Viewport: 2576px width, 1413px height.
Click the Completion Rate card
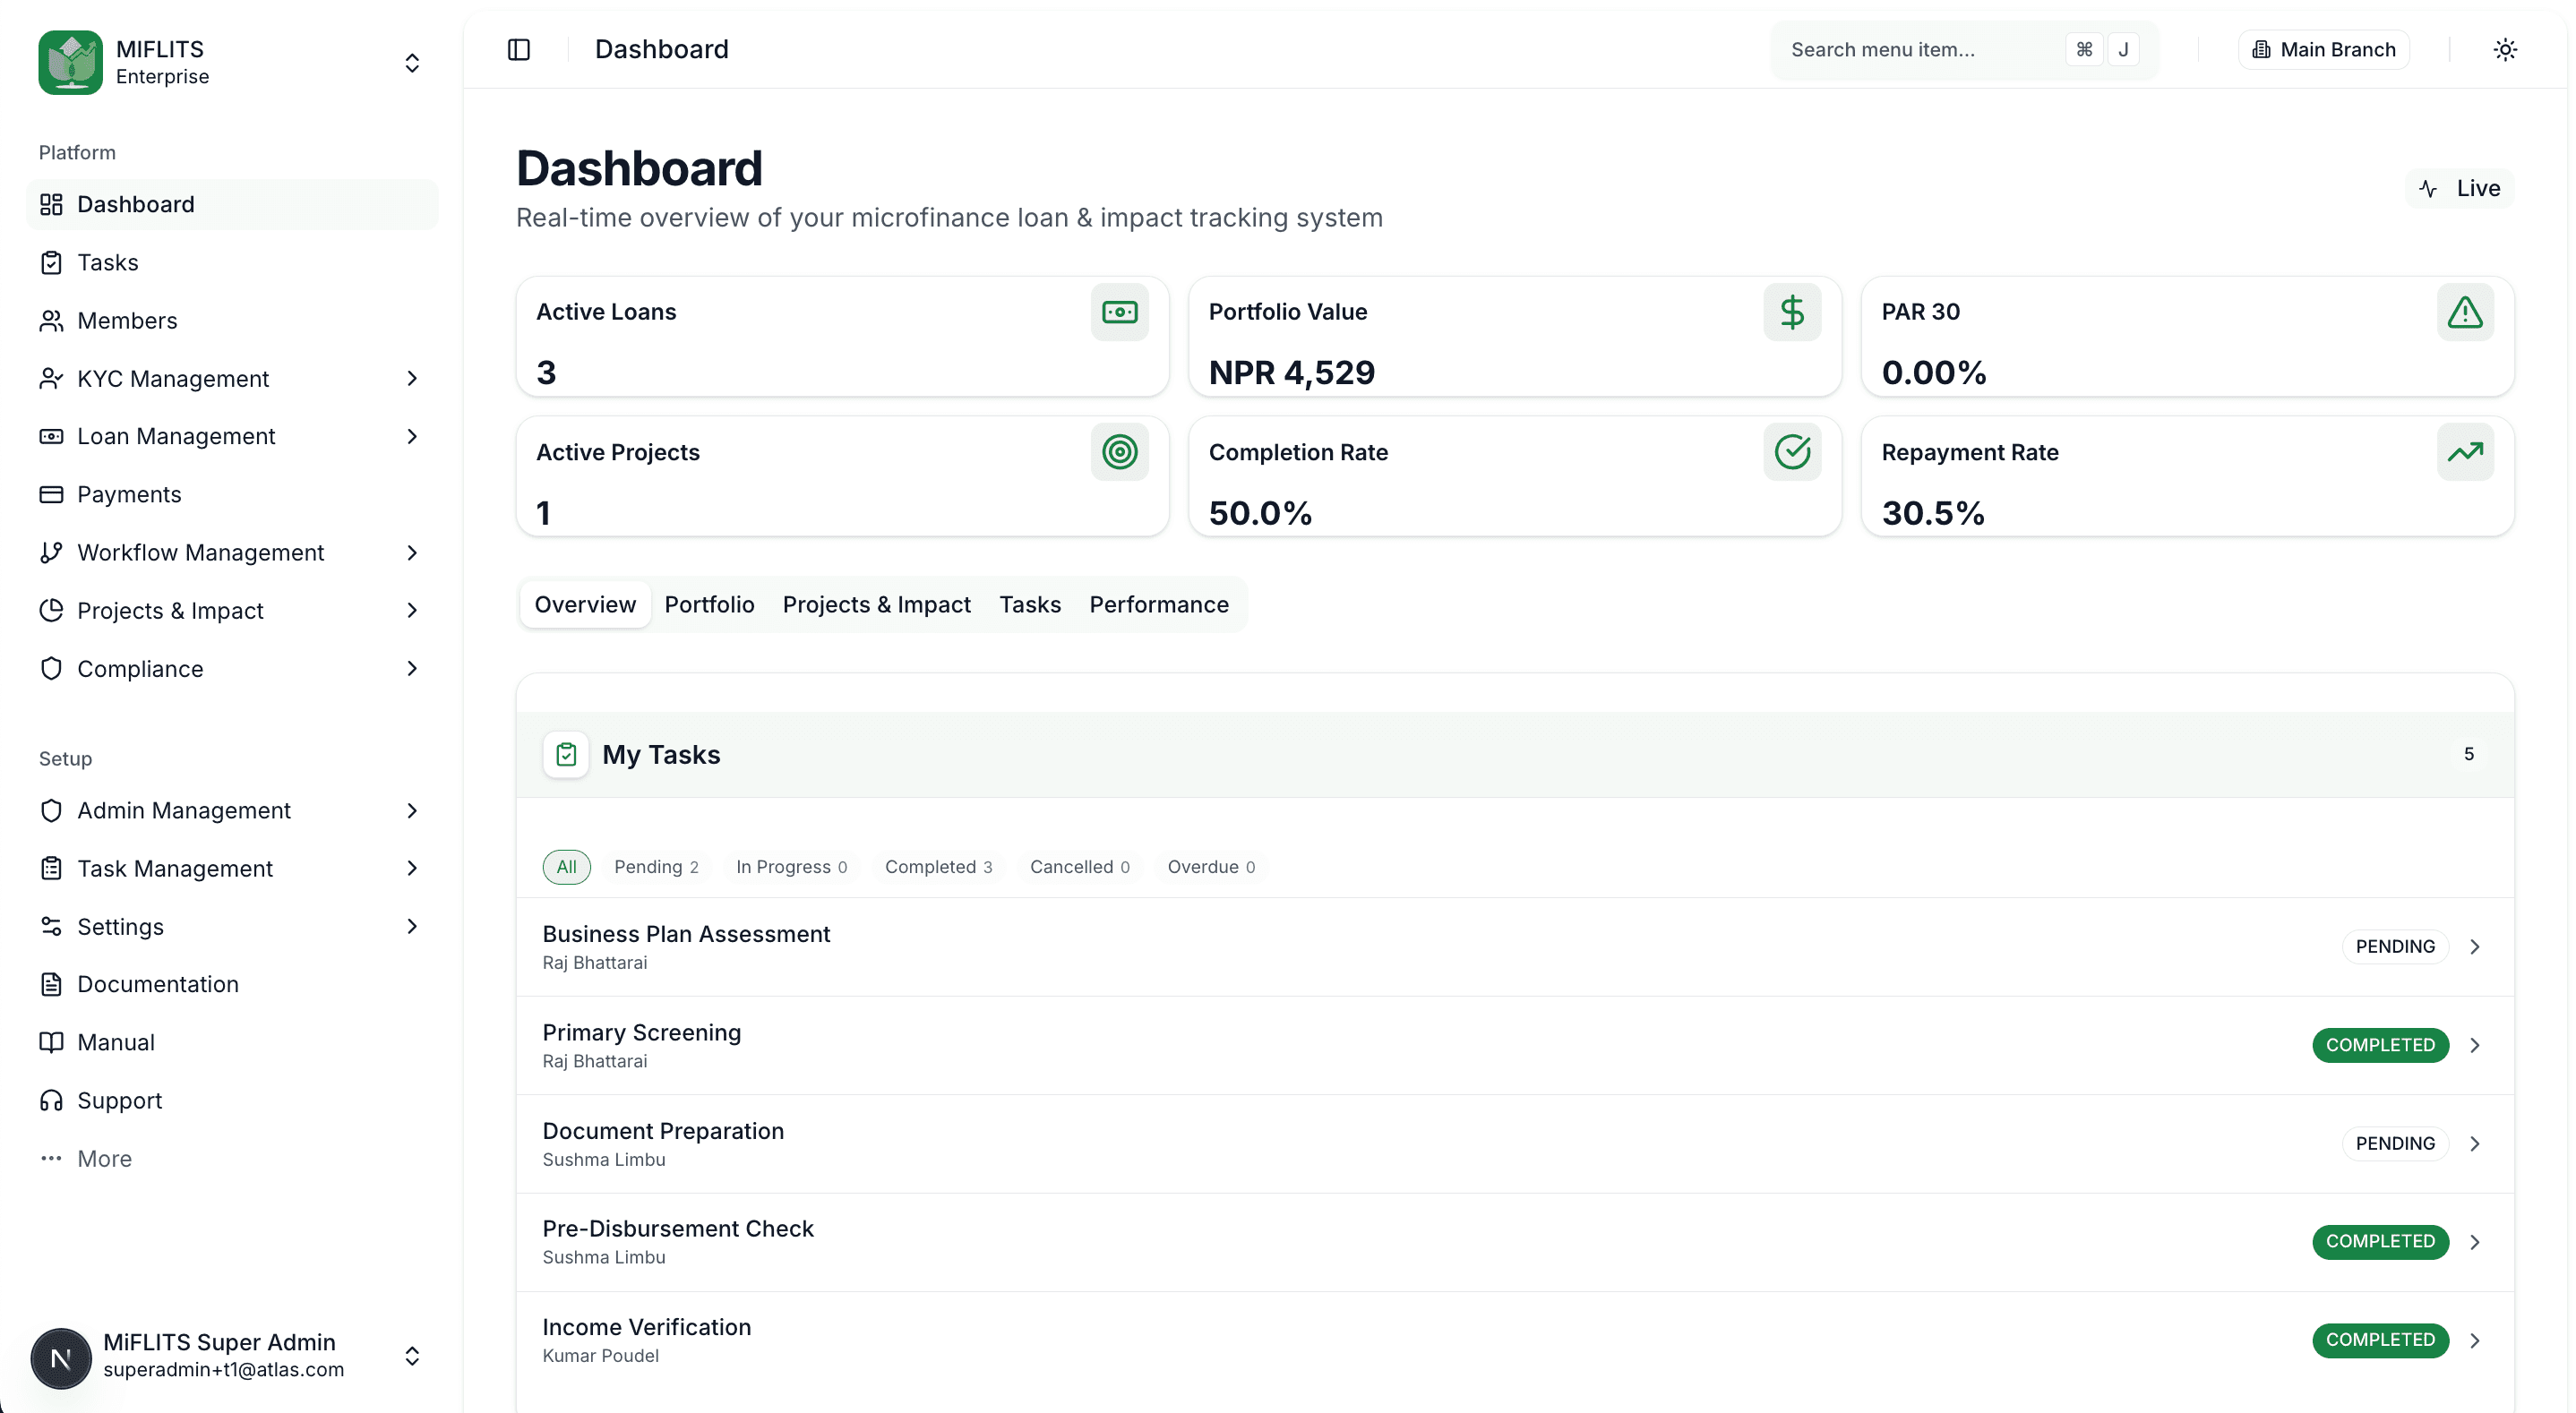pyautogui.click(x=1513, y=477)
